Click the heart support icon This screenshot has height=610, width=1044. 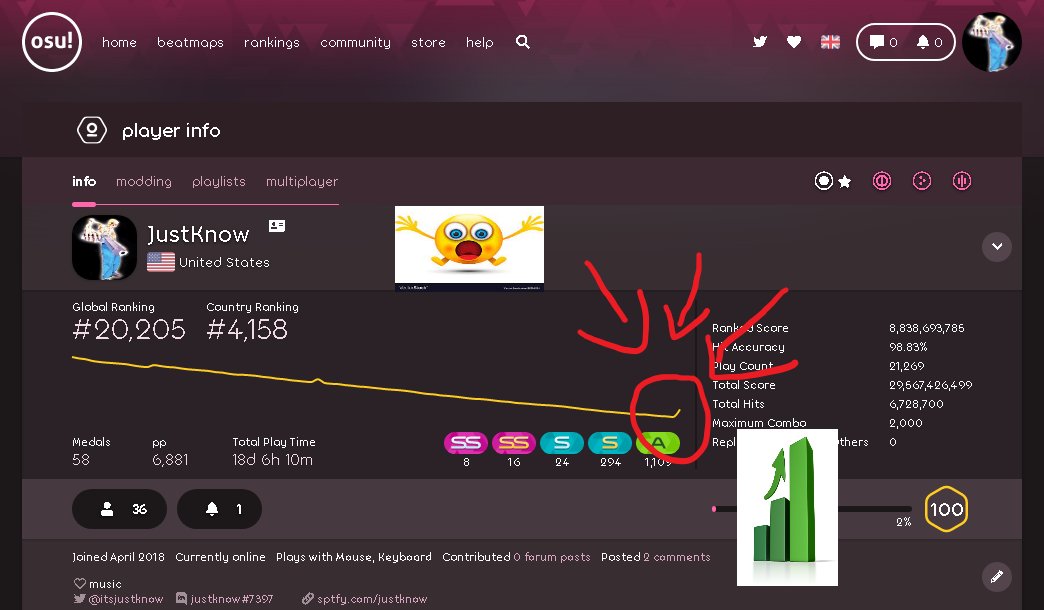(794, 42)
